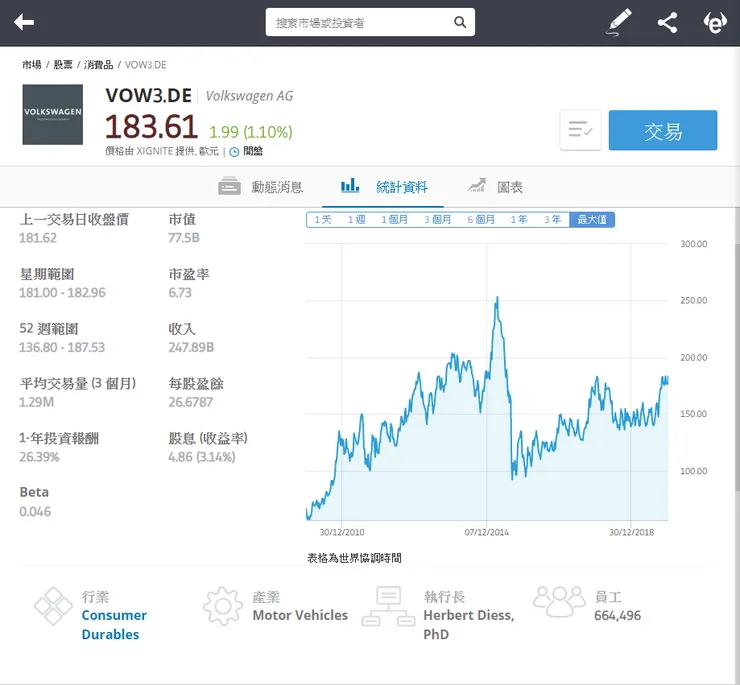Open the eToro logo icon at top right
This screenshot has height=685, width=740.
[x=715, y=22]
